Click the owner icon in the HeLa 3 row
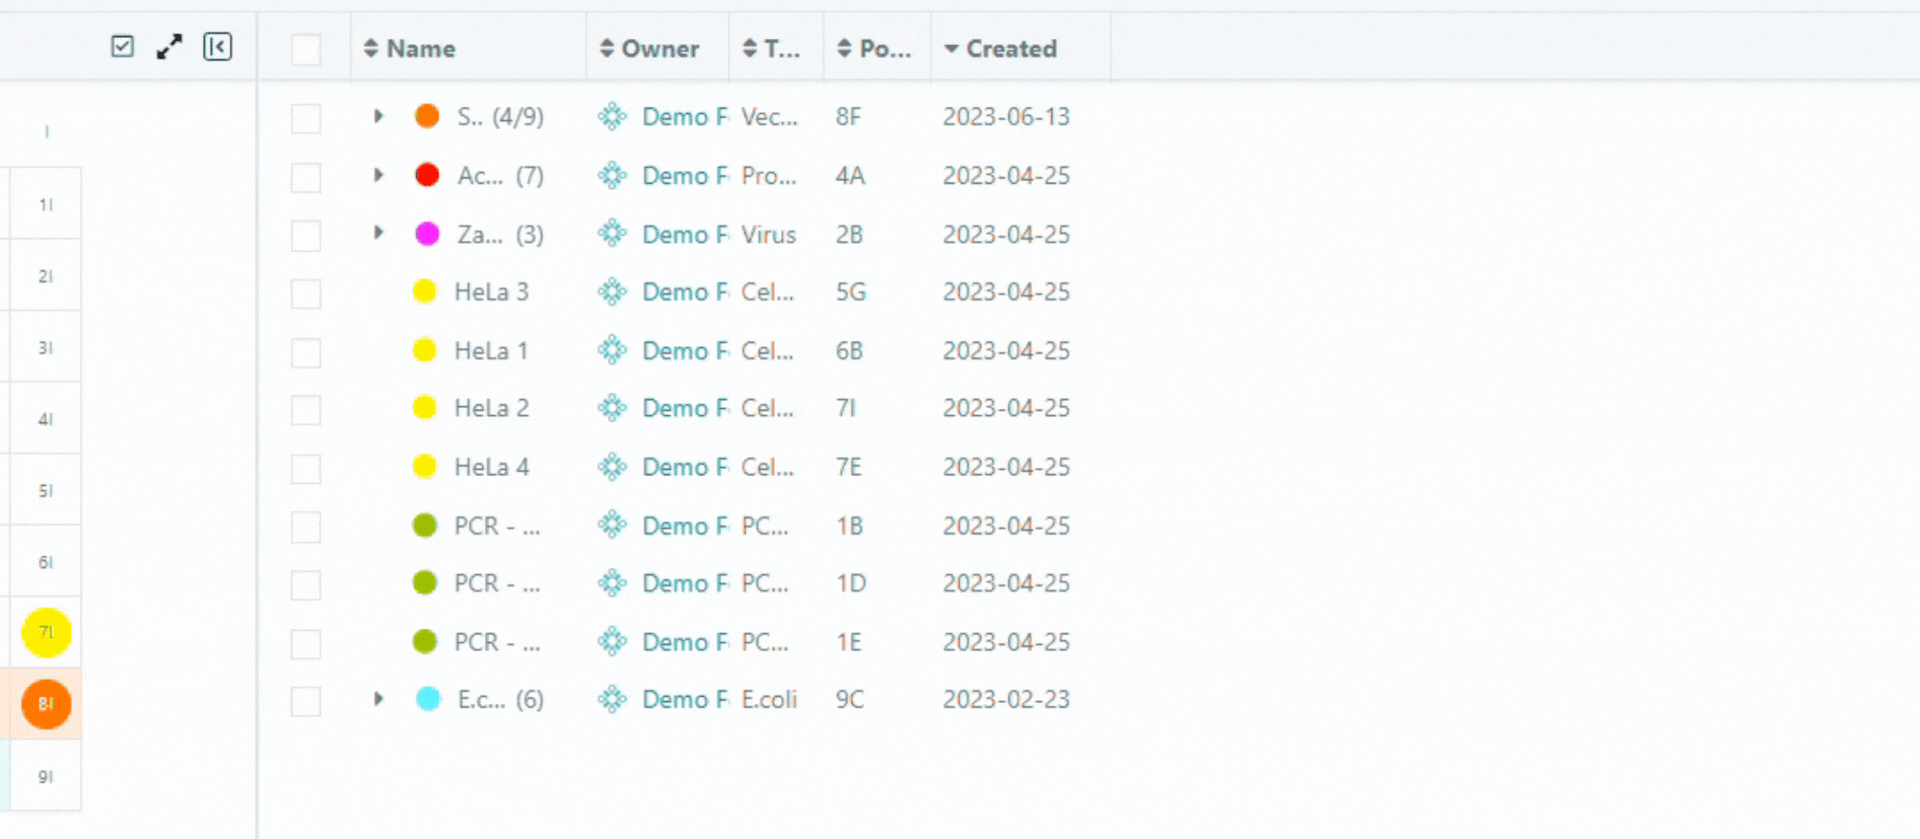Screen dimensions: 1920x839 (612, 292)
